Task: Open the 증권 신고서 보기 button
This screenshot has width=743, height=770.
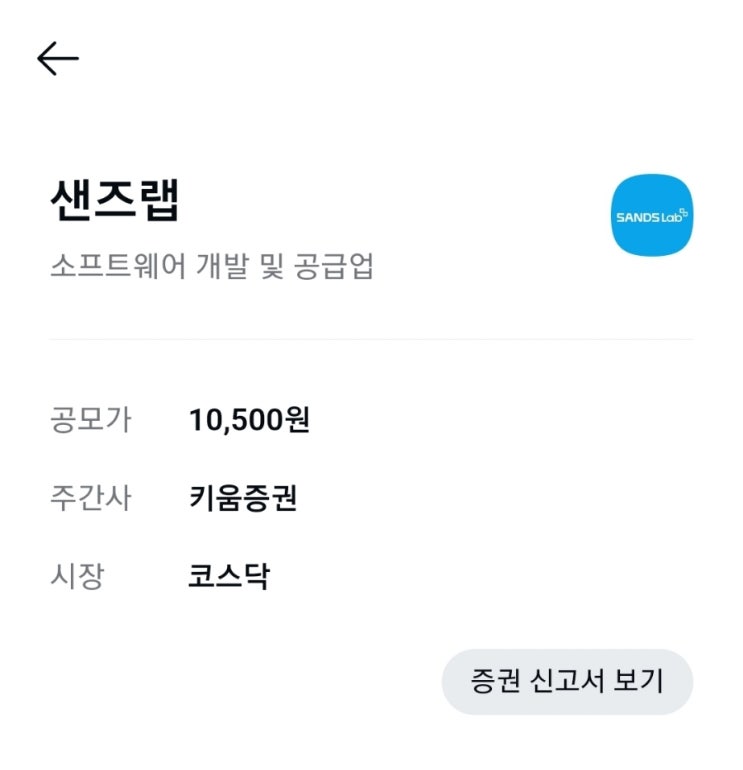Action: pos(567,681)
